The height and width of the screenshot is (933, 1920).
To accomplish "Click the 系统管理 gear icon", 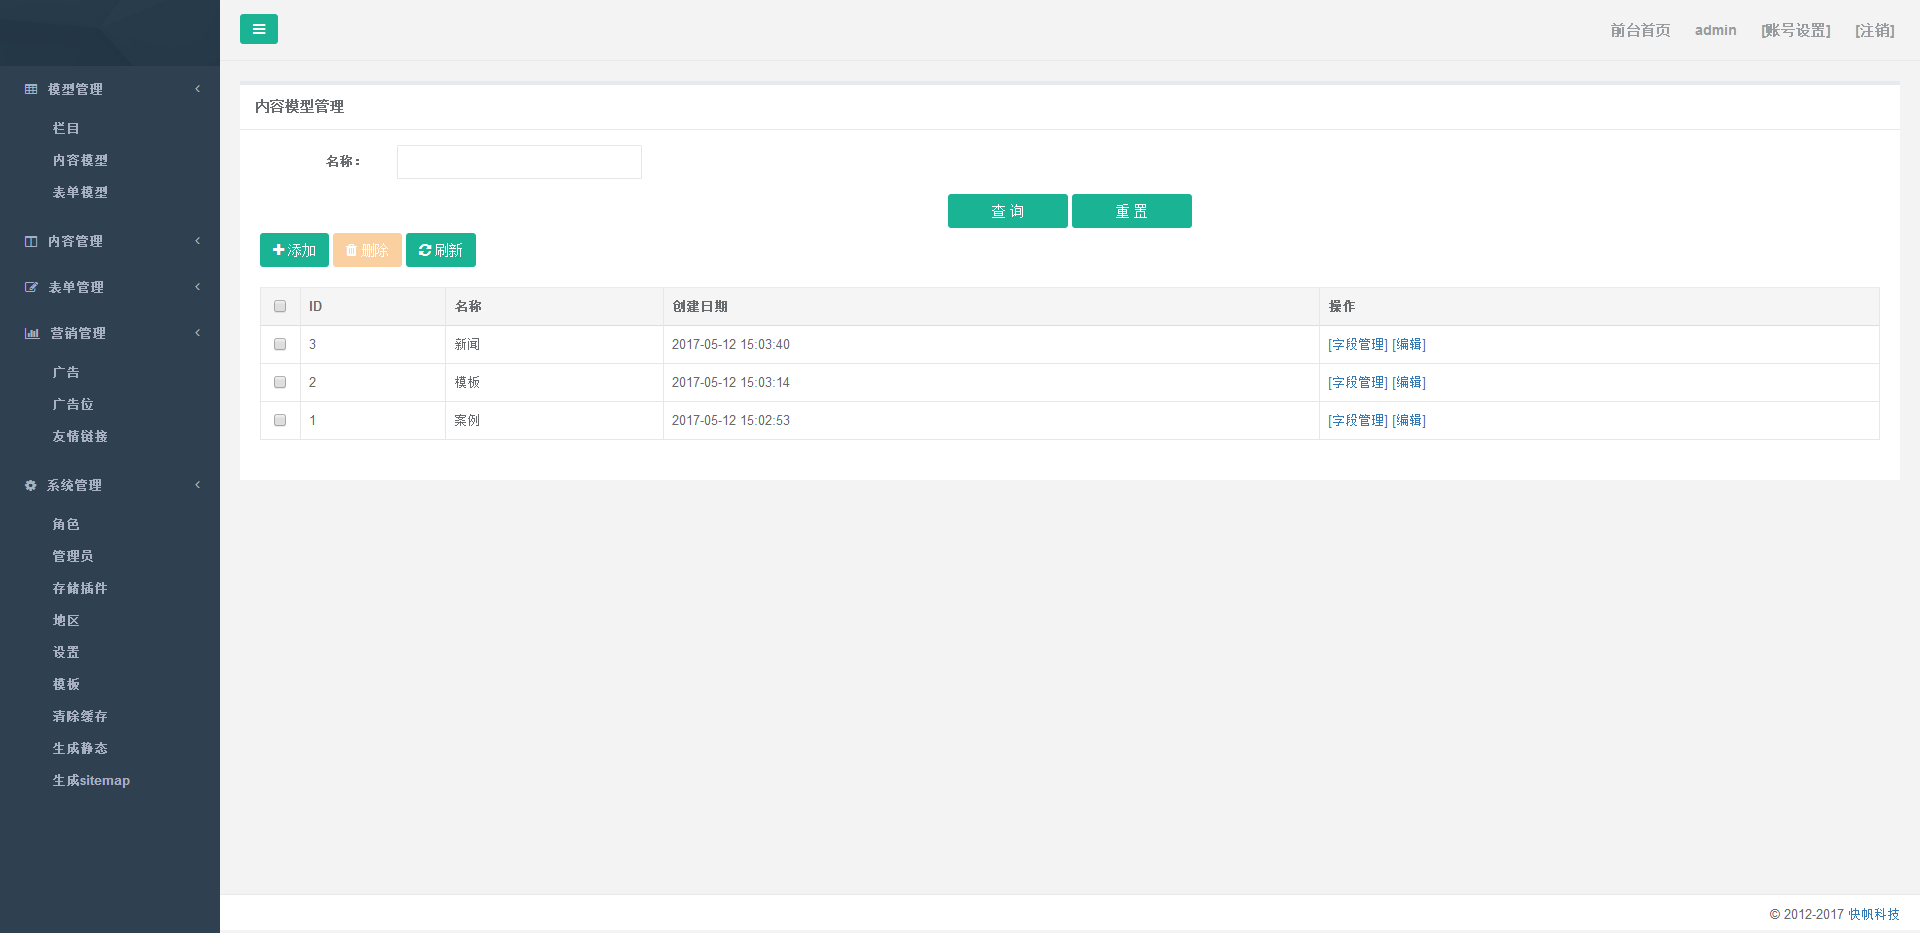I will point(30,485).
